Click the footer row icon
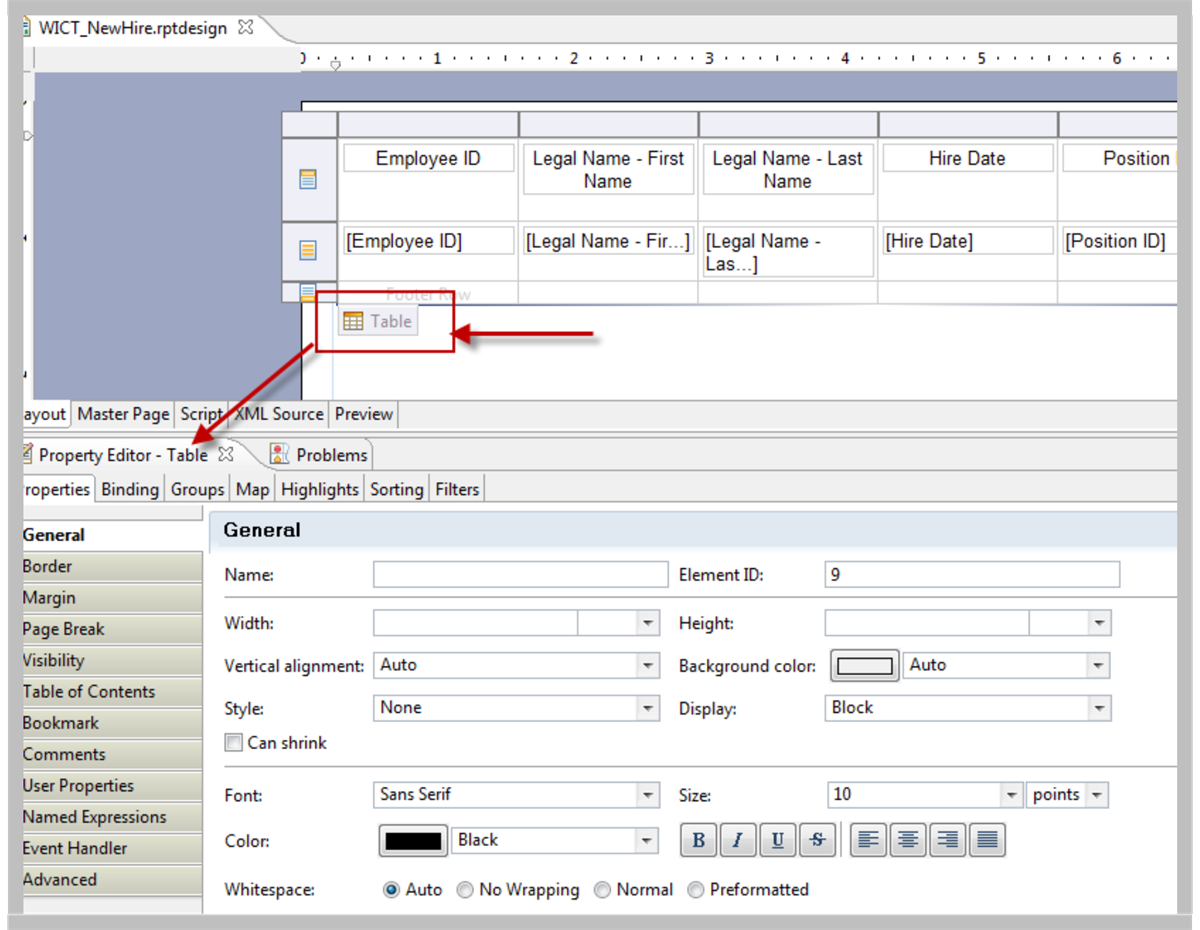The image size is (1200, 930). point(308,292)
